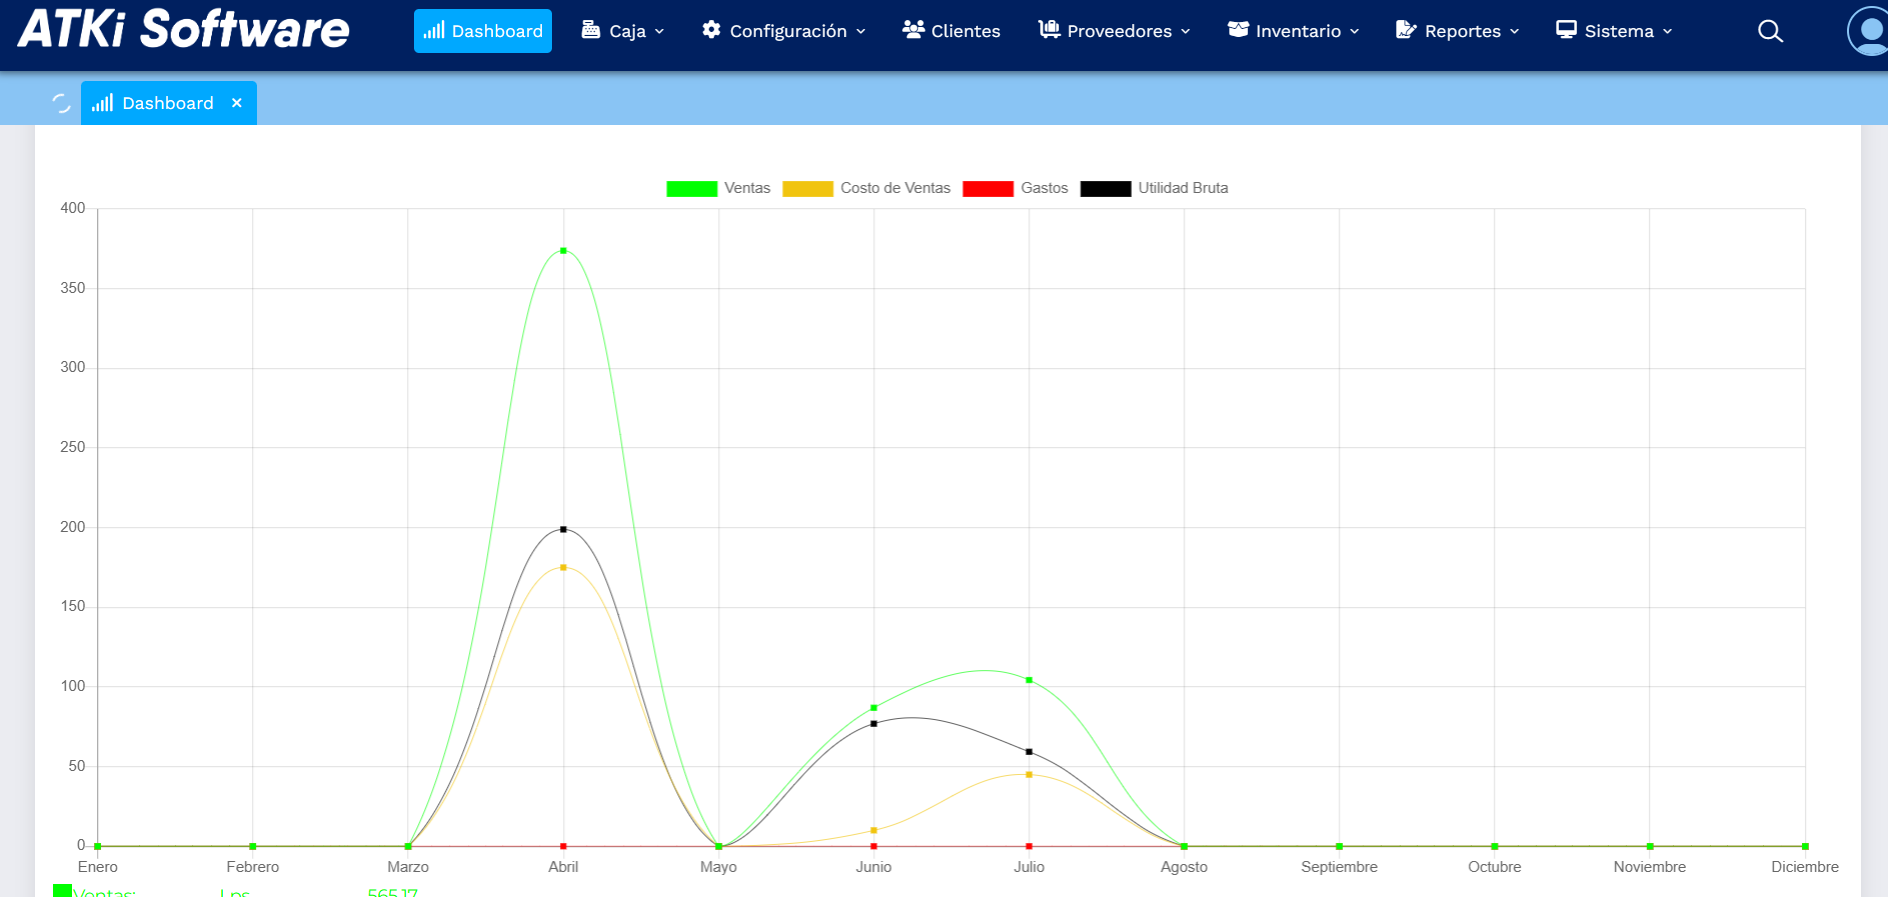The height and width of the screenshot is (897, 1888).
Task: Click the ATKi Software logo
Action: (x=184, y=29)
